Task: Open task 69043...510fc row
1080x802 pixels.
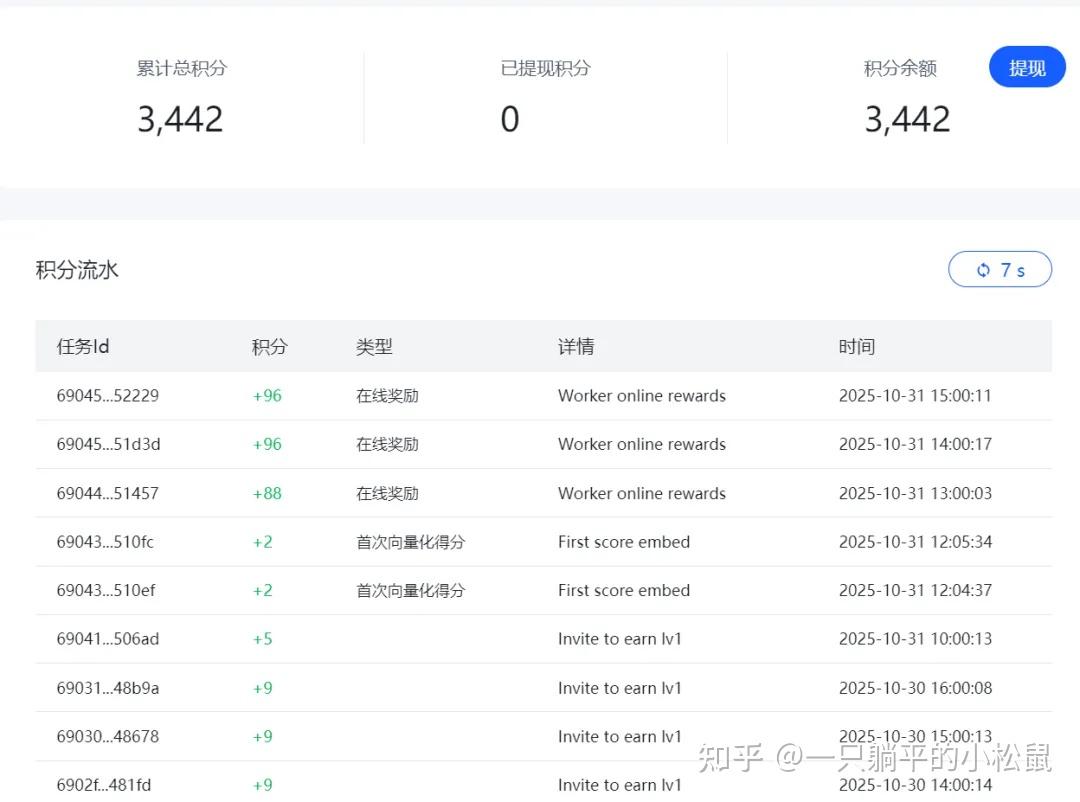Action: 106,542
